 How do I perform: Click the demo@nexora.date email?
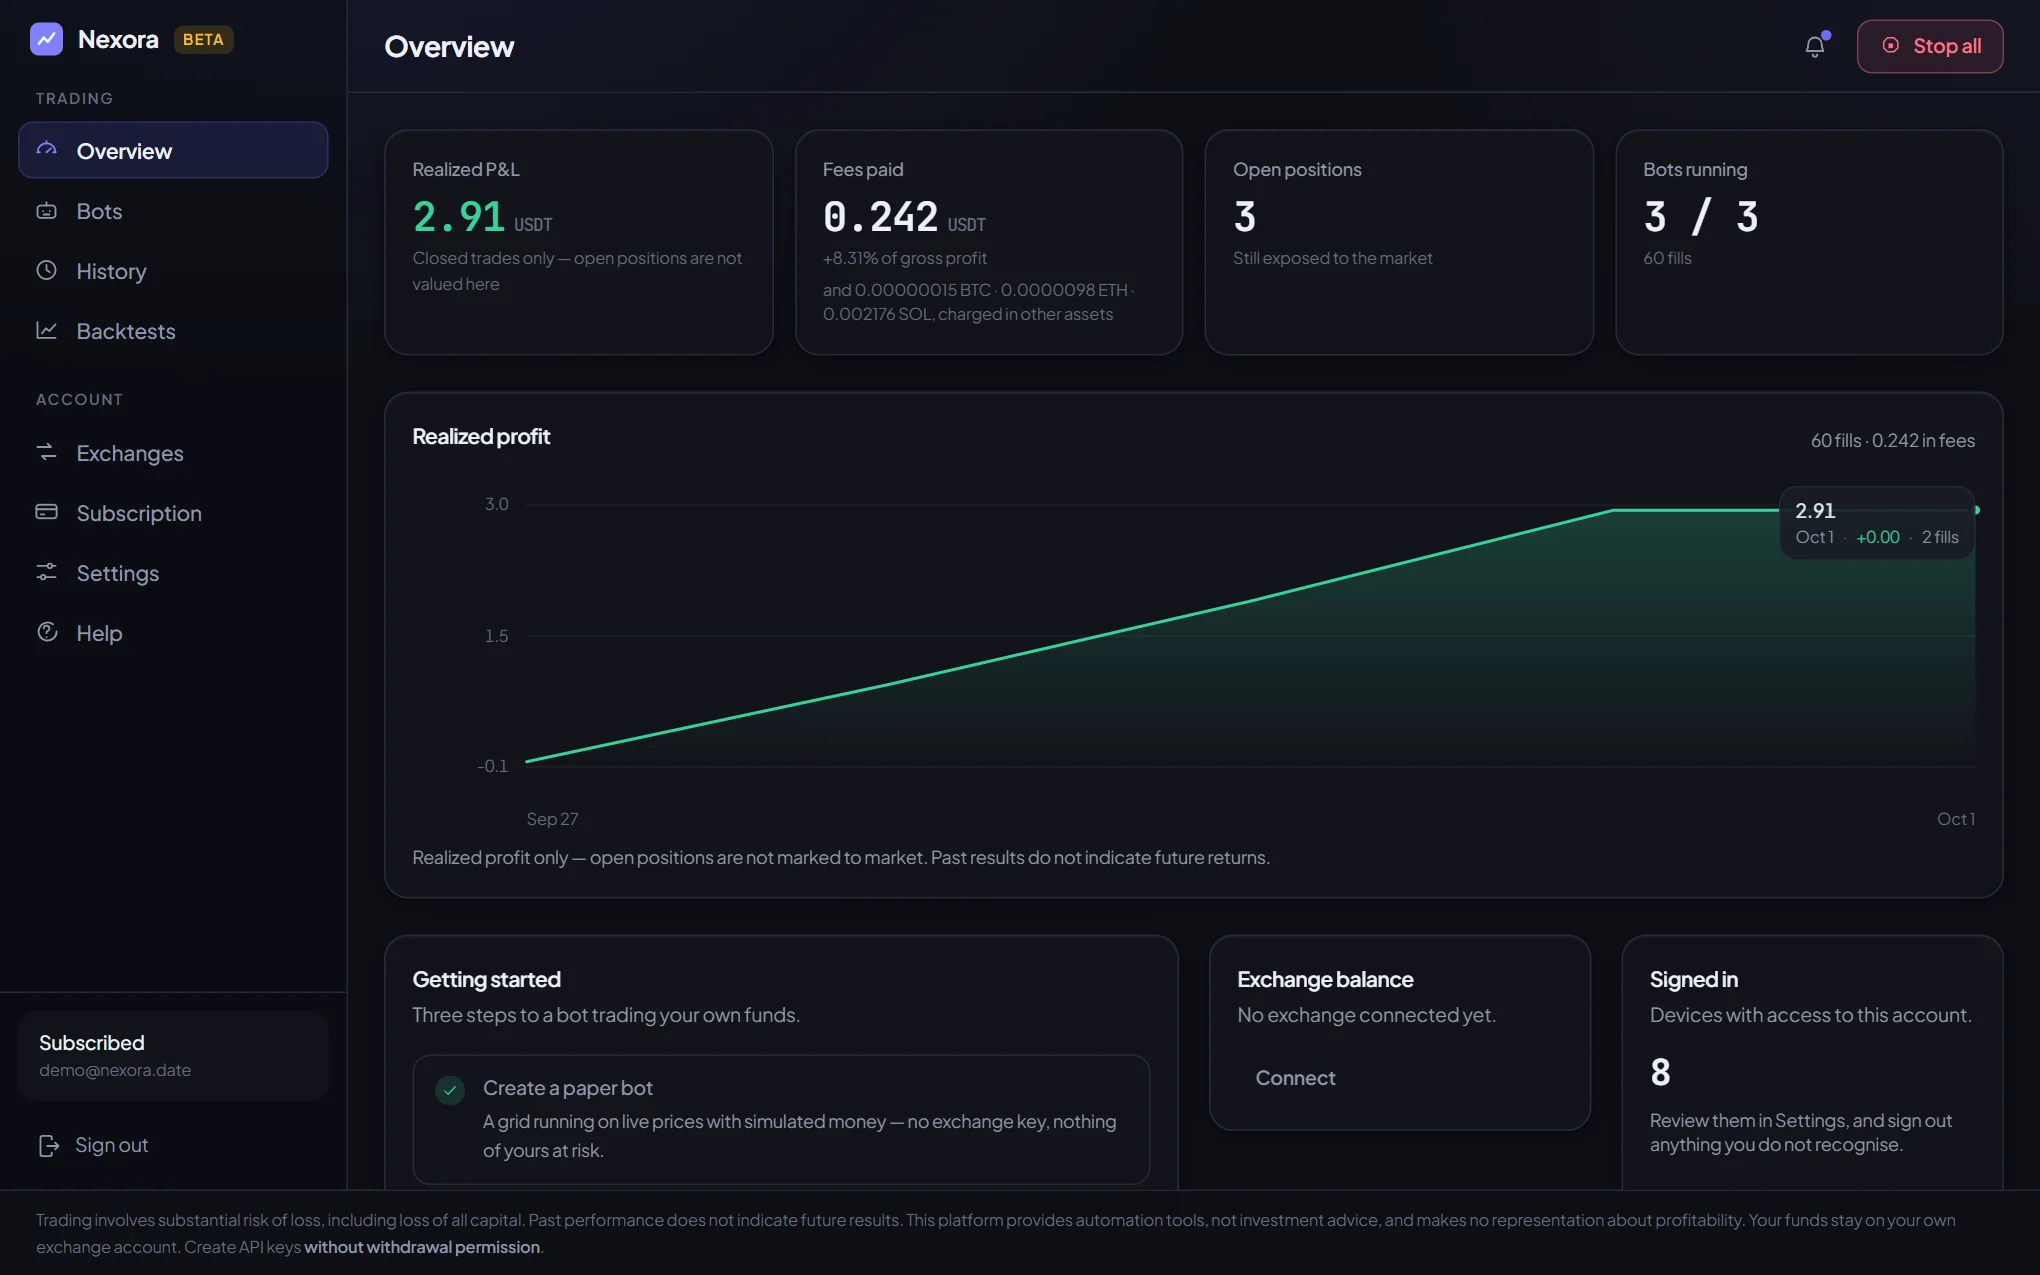pos(115,1070)
